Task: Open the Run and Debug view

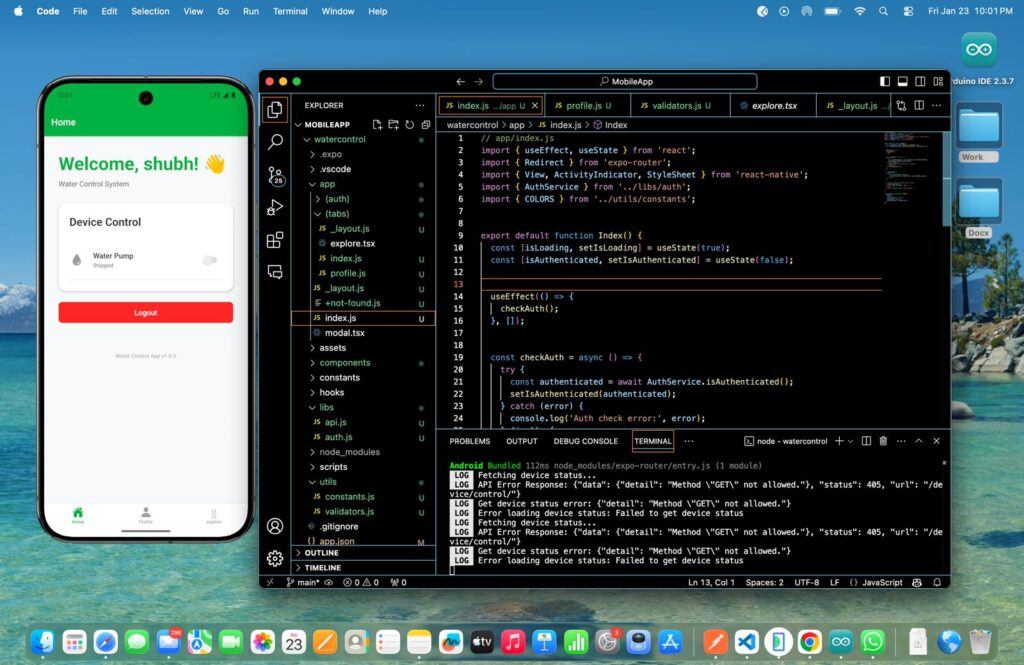Action: click(275, 208)
